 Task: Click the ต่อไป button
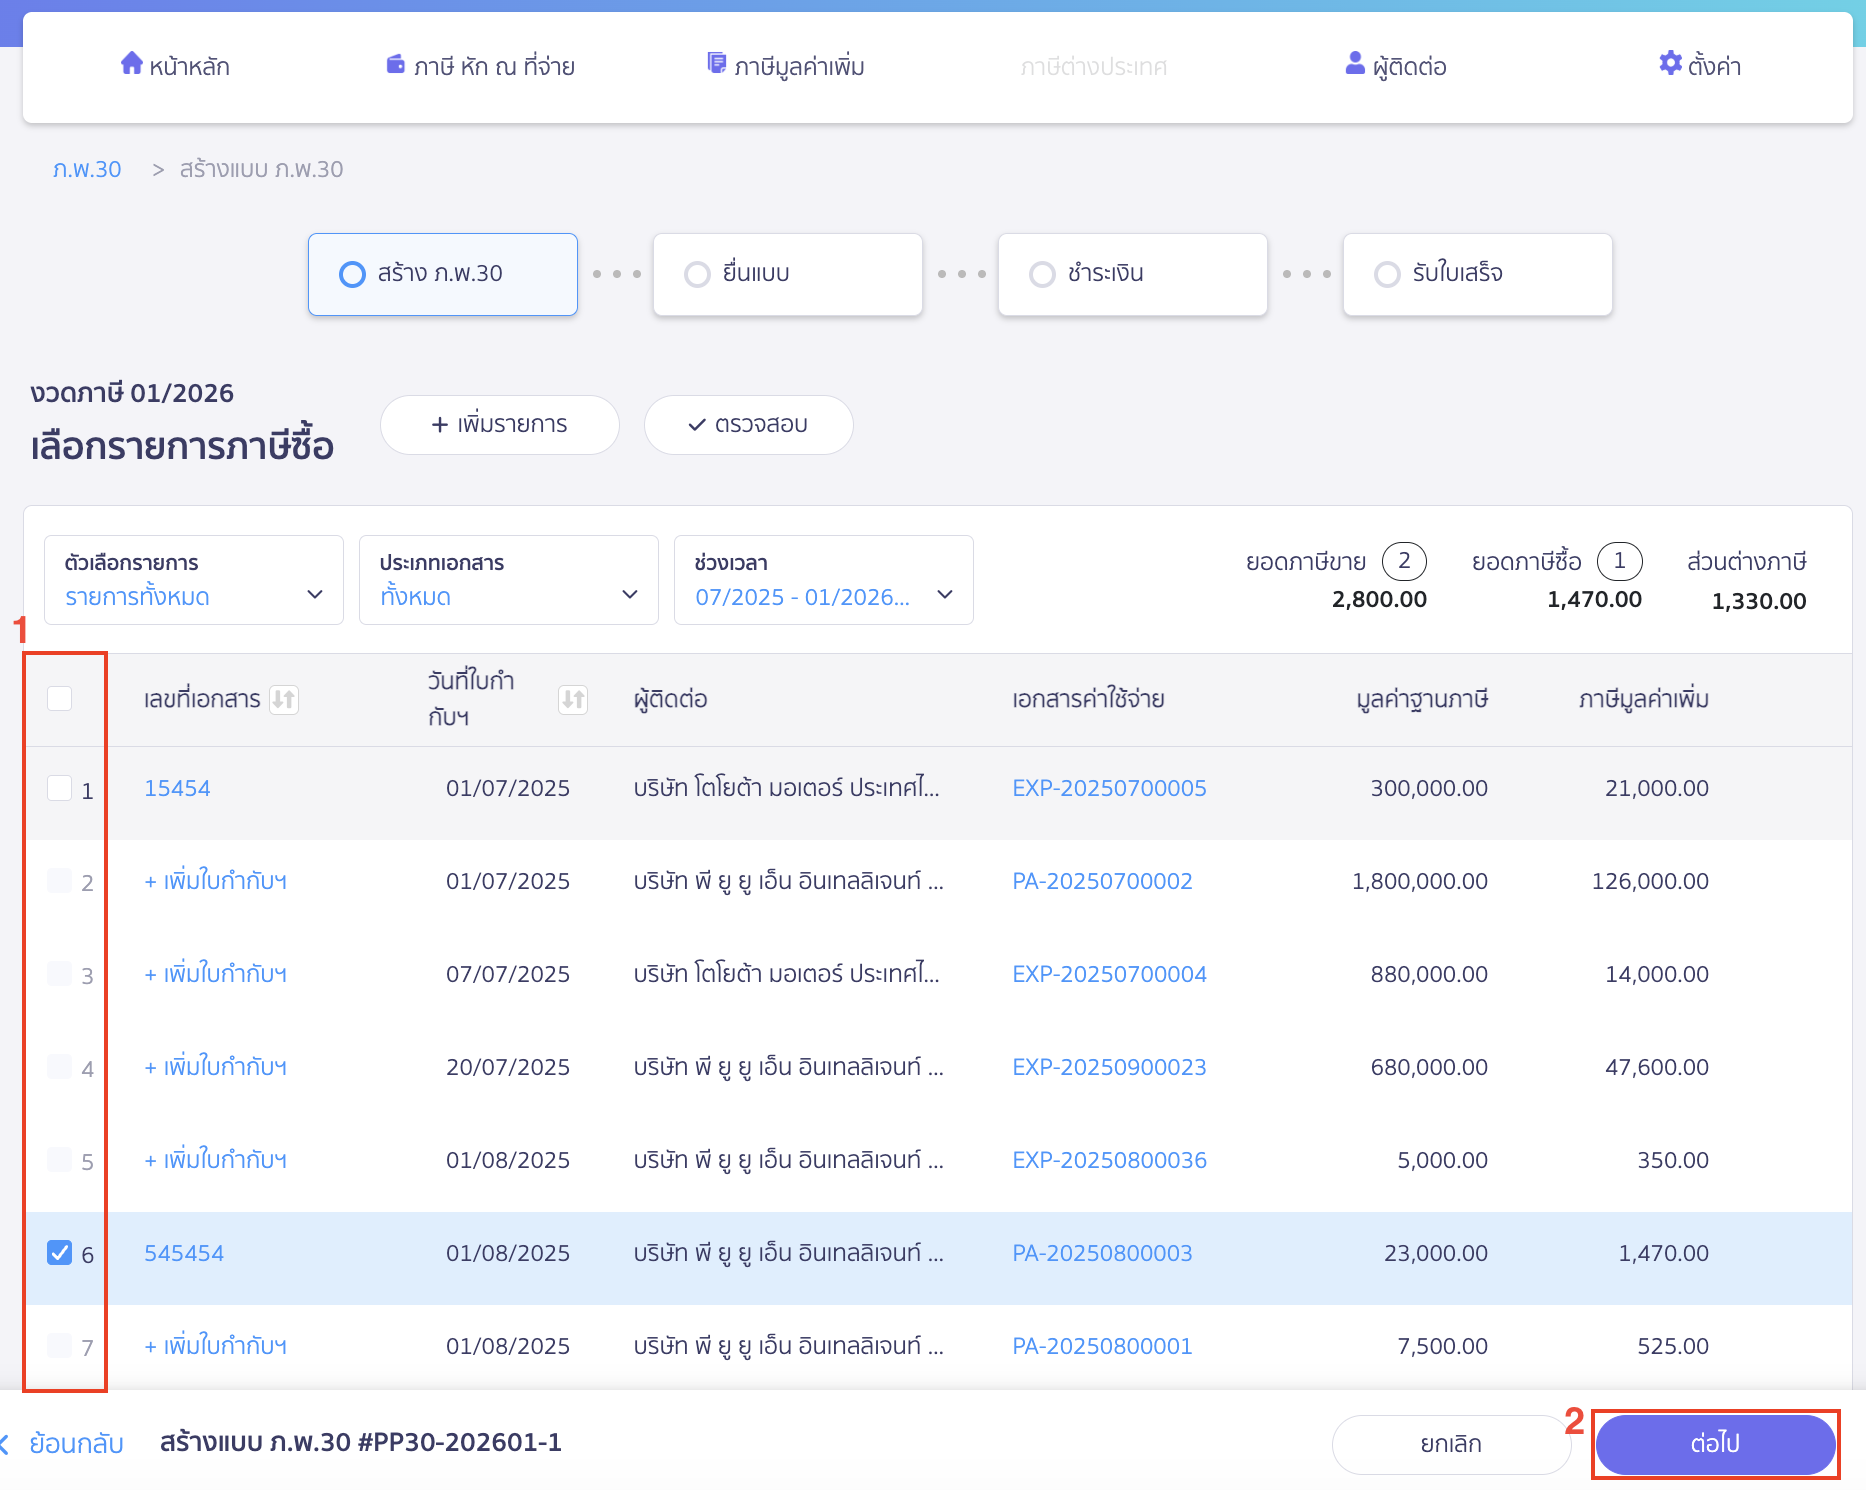1715,1443
